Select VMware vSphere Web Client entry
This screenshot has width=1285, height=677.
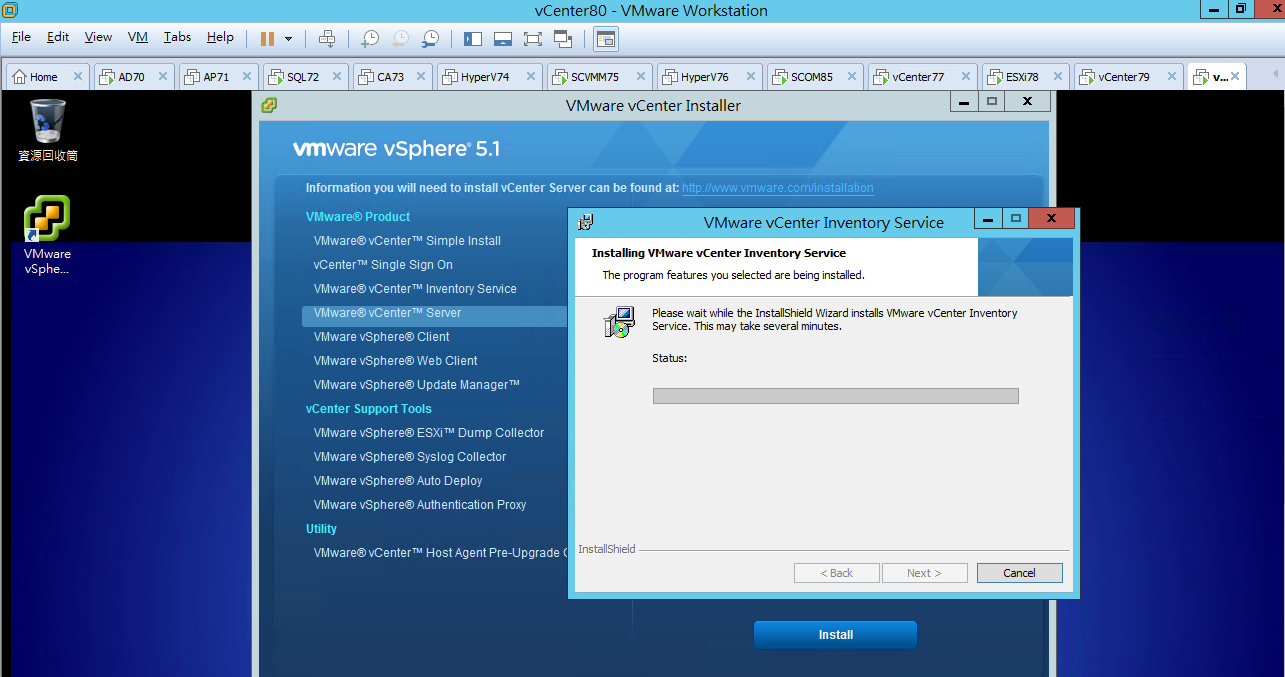[395, 361]
